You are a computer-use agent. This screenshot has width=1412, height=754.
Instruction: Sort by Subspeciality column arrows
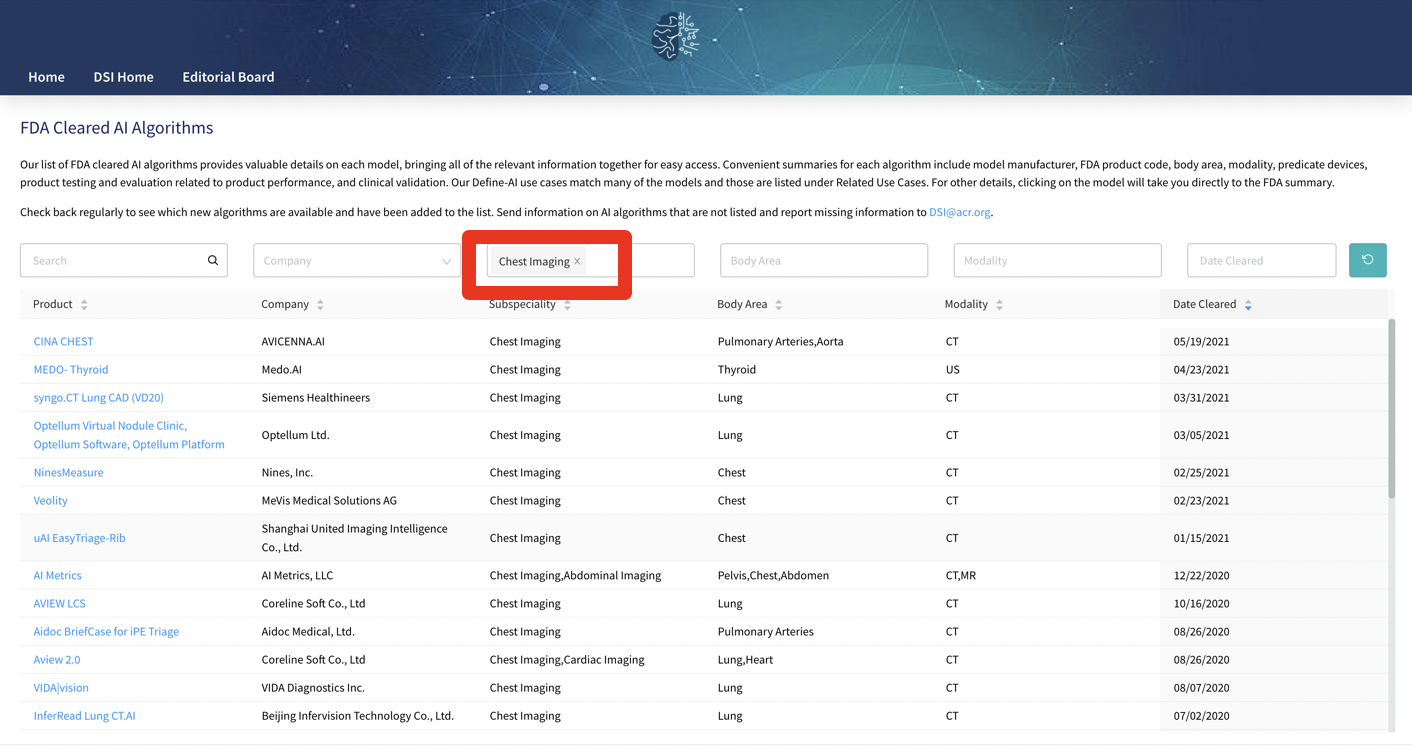567,304
